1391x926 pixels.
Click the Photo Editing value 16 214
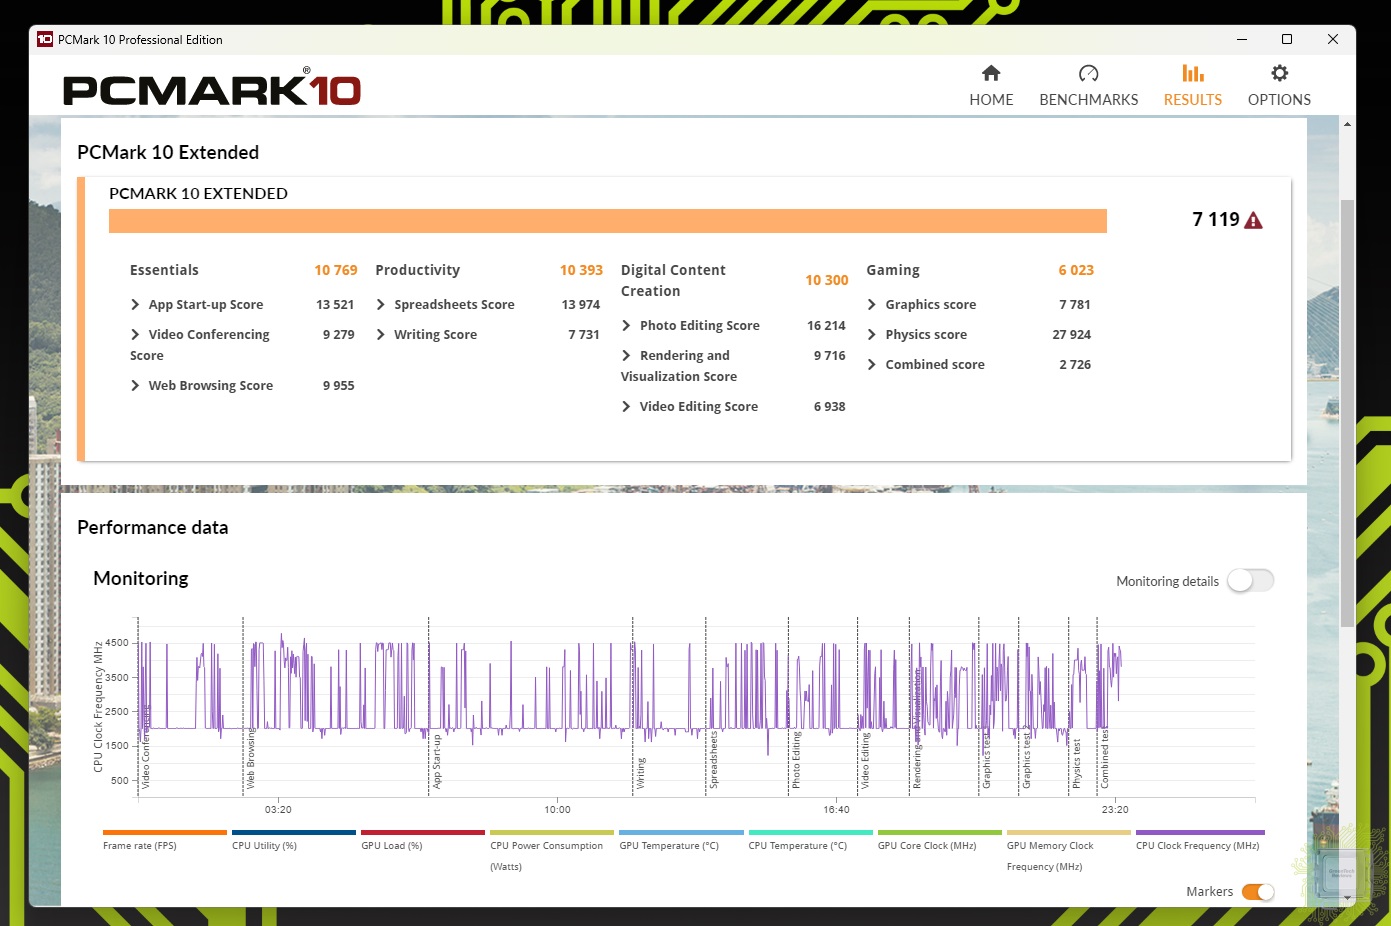[x=826, y=325]
